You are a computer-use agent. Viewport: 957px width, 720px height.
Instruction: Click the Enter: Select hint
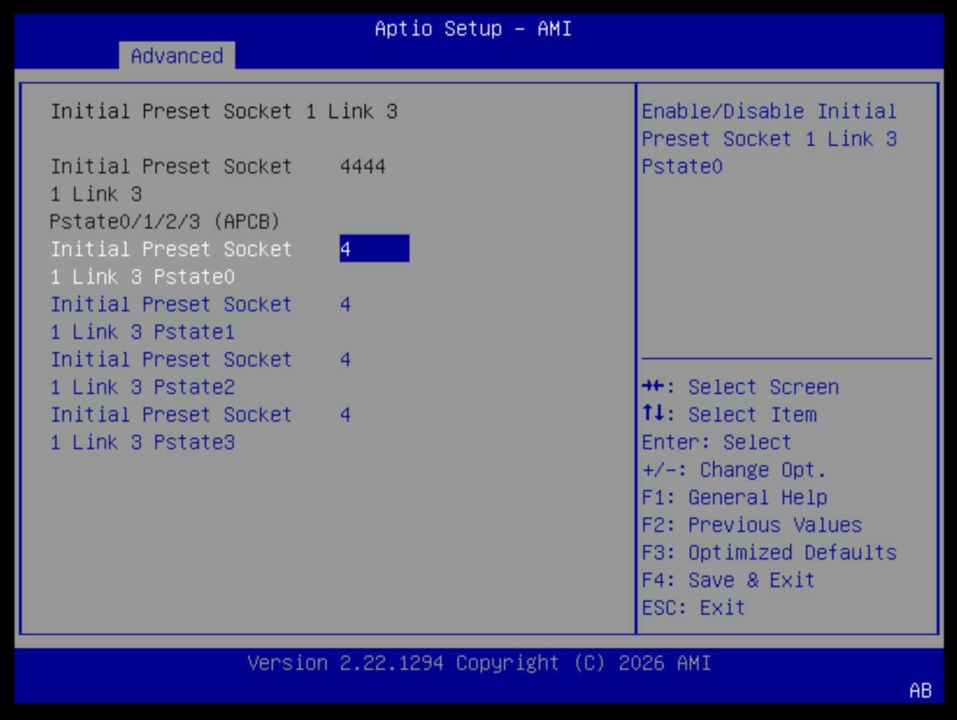tap(717, 442)
